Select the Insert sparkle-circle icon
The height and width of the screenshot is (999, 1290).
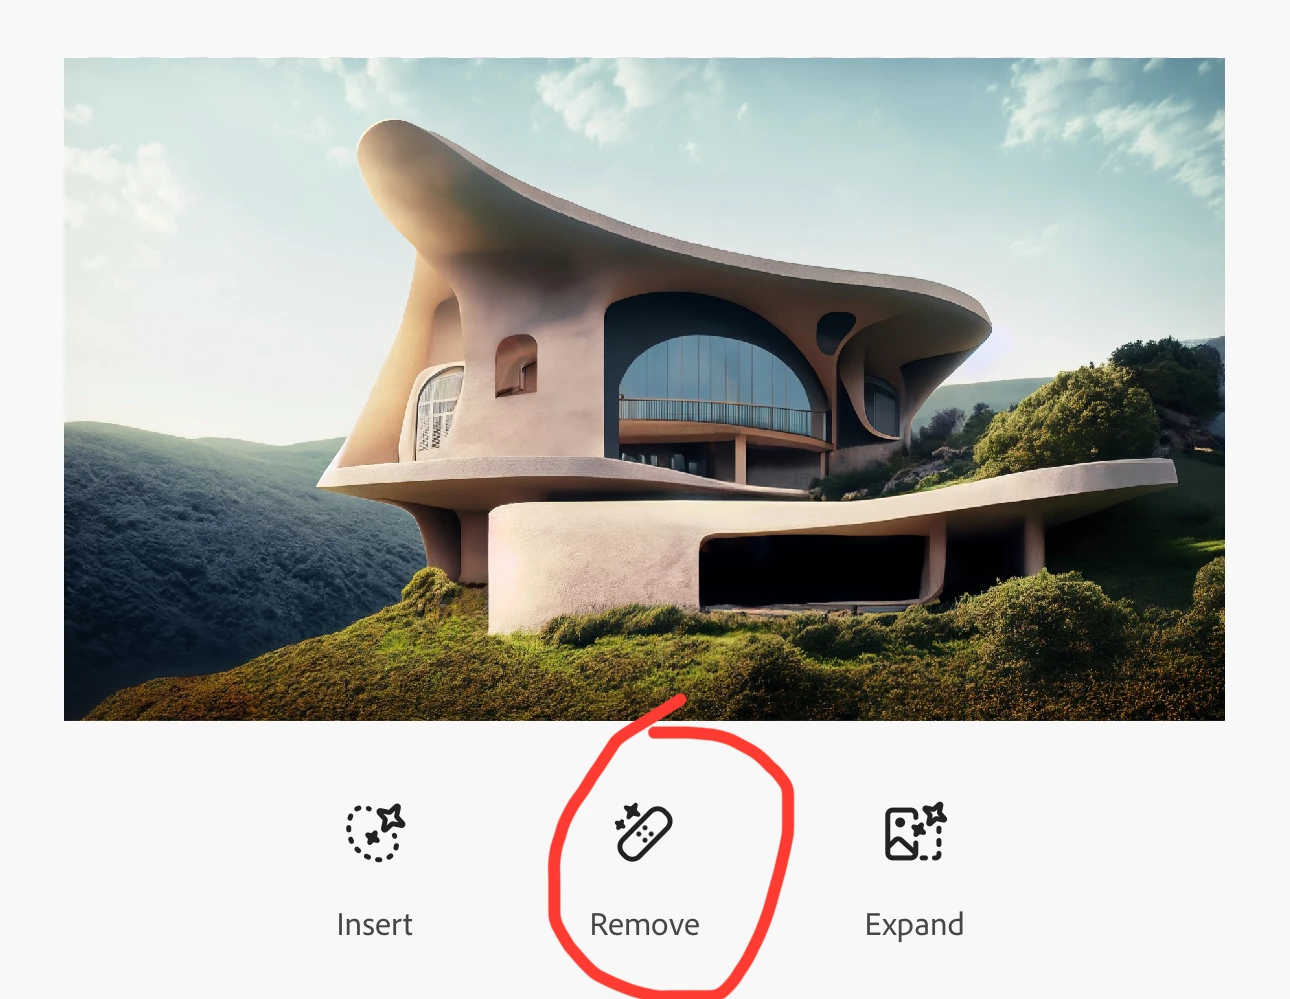coord(375,831)
